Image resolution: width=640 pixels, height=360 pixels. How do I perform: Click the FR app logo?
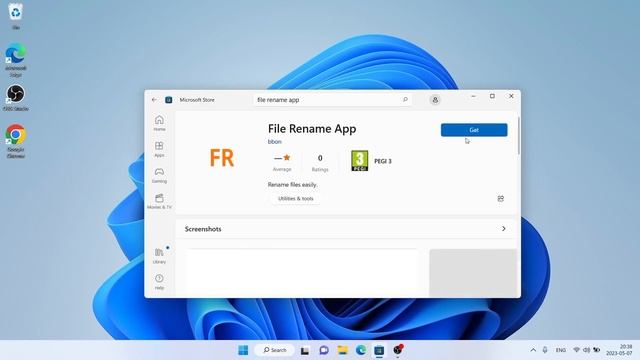click(222, 158)
